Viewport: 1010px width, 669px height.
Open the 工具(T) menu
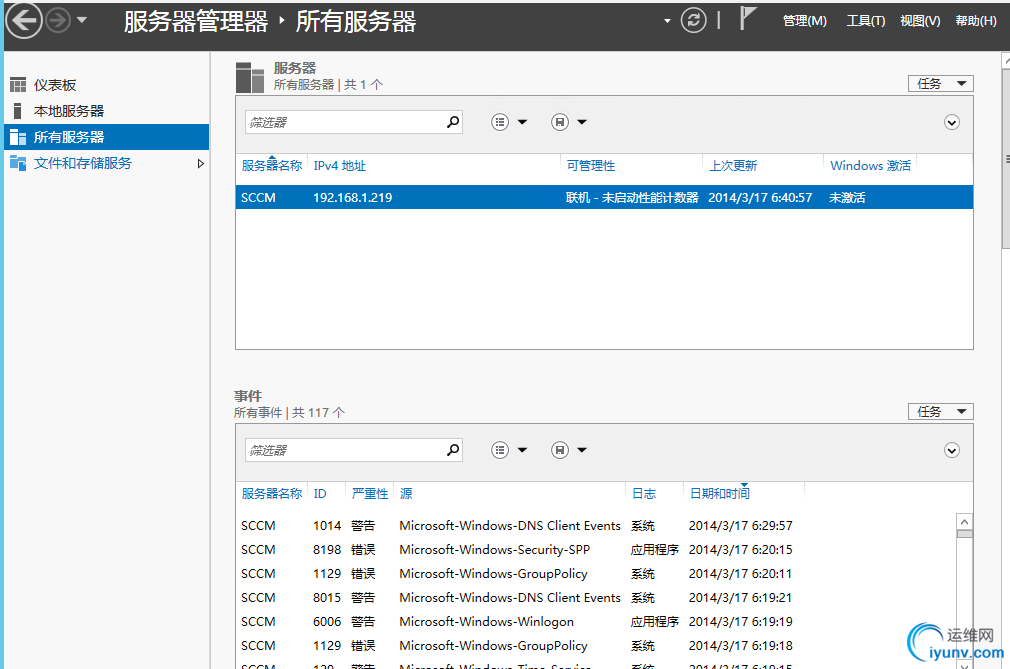point(865,21)
